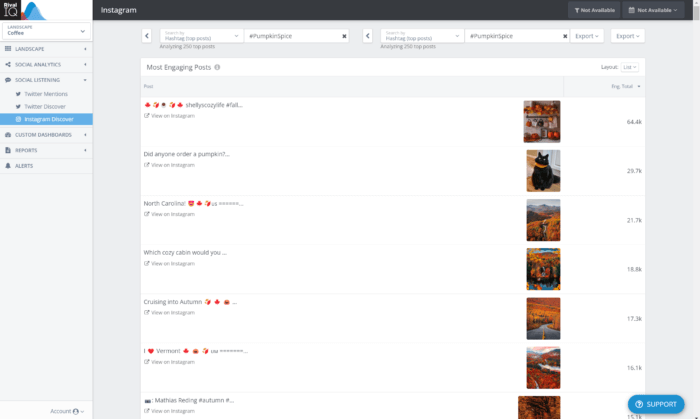Screen dimensions: 700x419
Task: Expand the Reports sidebar menu
Action: (46, 150)
